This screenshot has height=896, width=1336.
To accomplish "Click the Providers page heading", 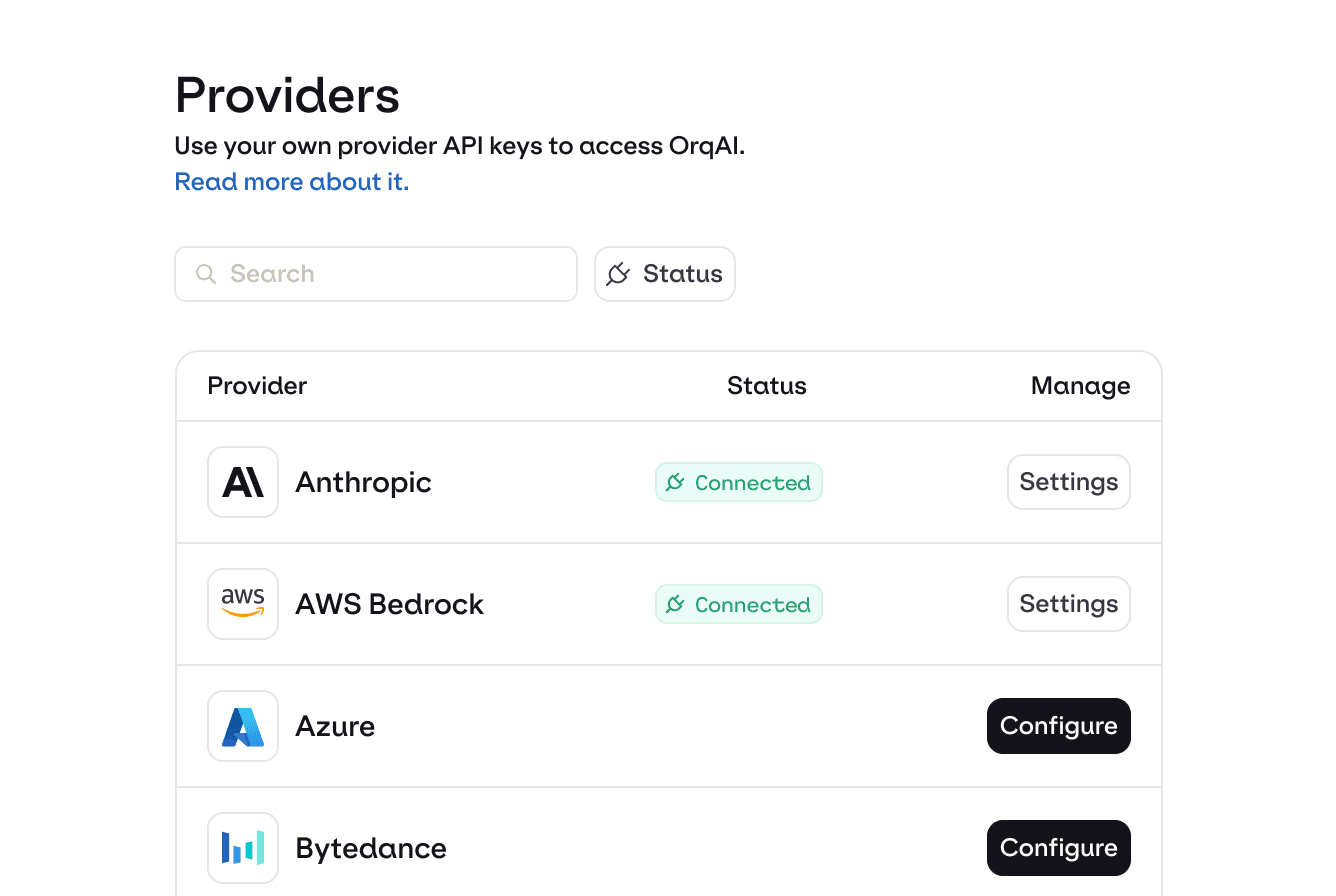I will coord(288,96).
